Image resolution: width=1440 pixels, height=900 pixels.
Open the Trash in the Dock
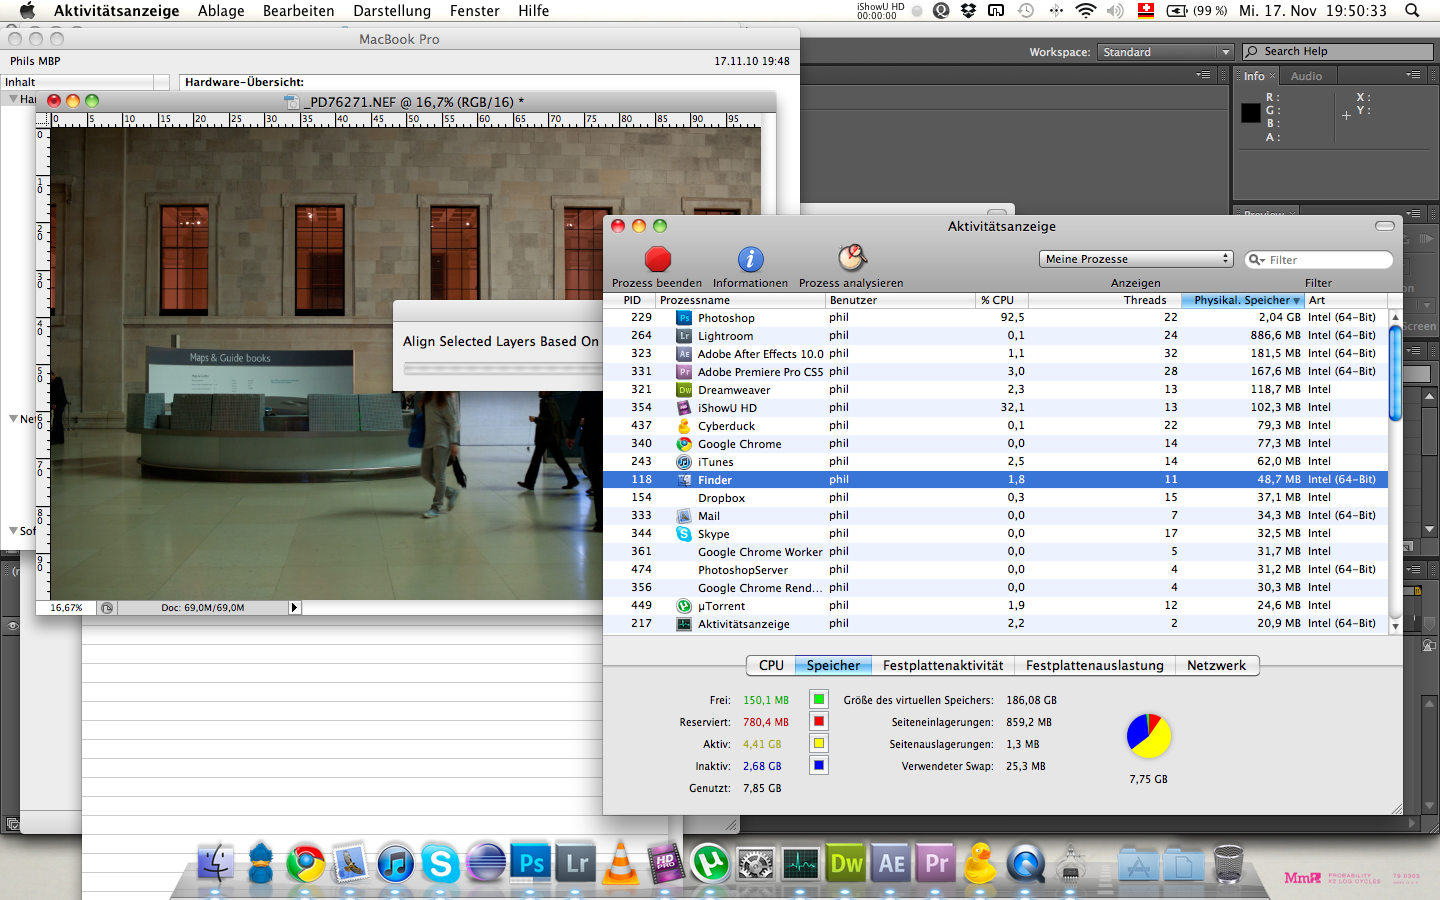pos(1228,863)
